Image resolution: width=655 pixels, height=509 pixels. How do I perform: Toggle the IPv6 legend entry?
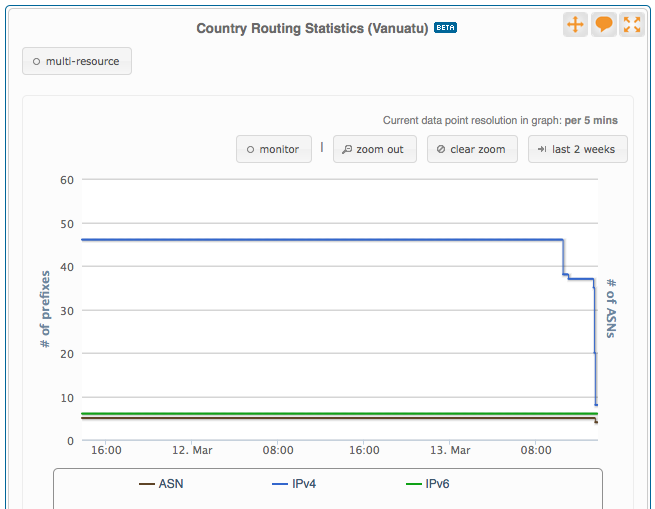[428, 484]
